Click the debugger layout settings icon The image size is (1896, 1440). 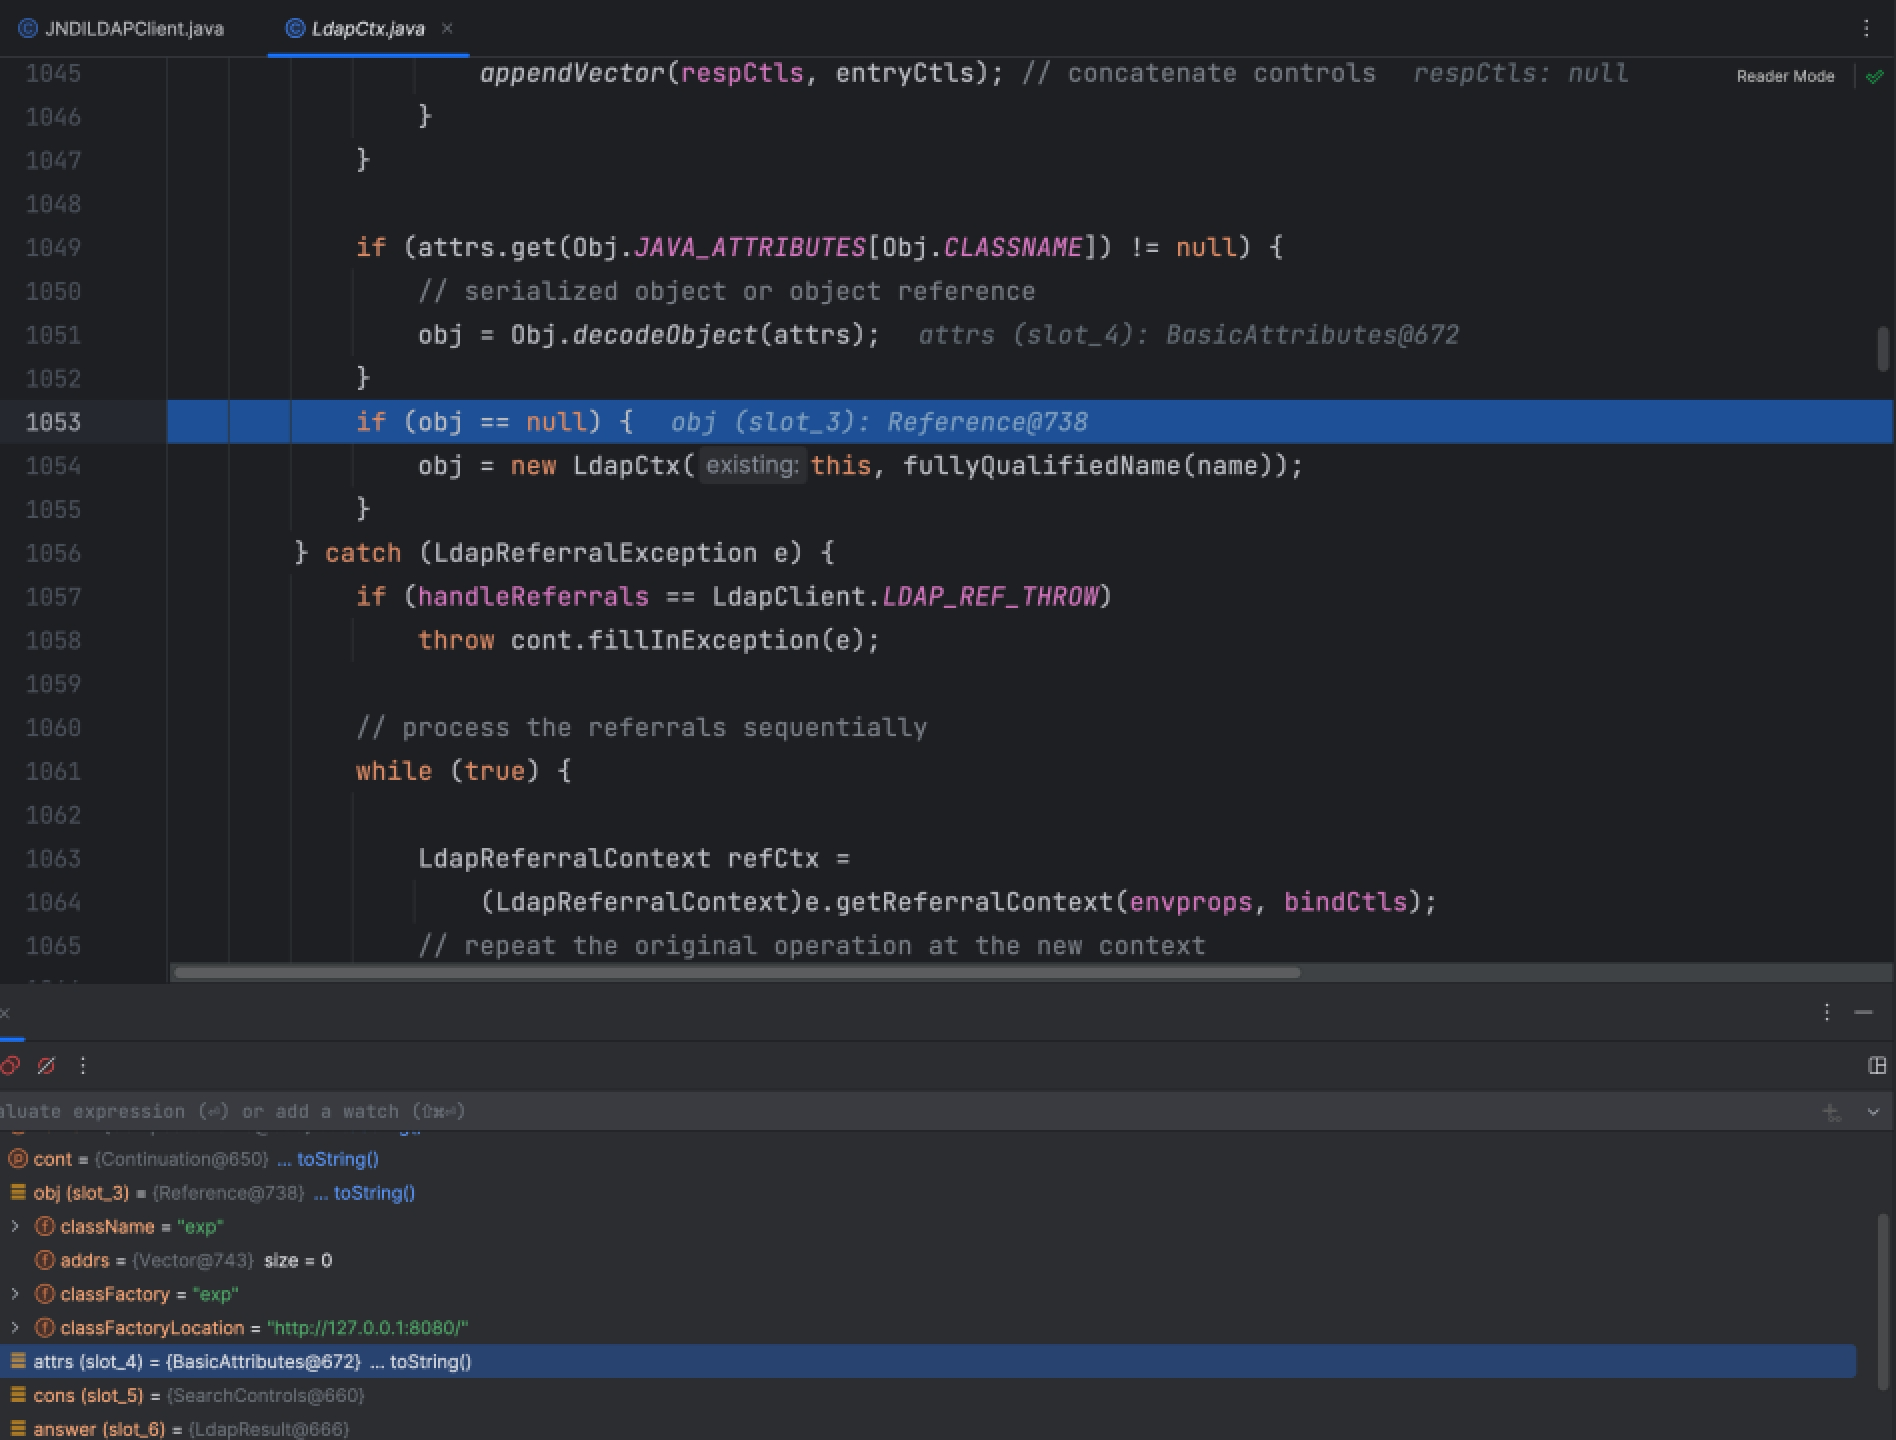click(x=1877, y=1065)
